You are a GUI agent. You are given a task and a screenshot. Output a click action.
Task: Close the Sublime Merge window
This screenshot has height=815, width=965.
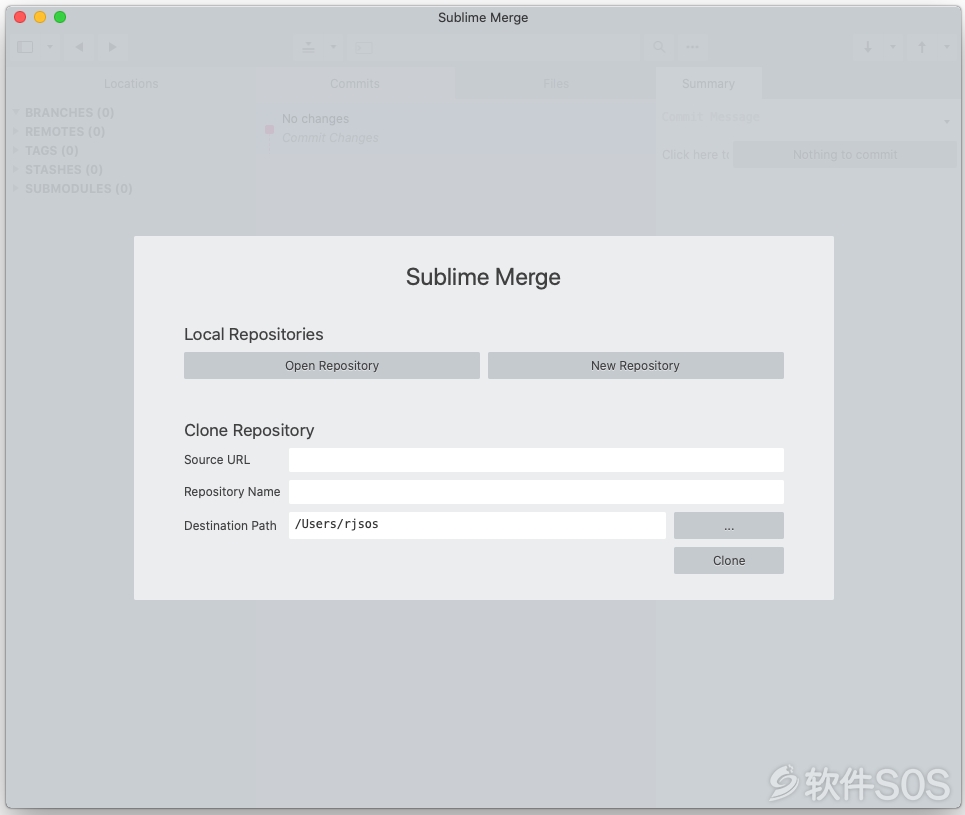(20, 17)
